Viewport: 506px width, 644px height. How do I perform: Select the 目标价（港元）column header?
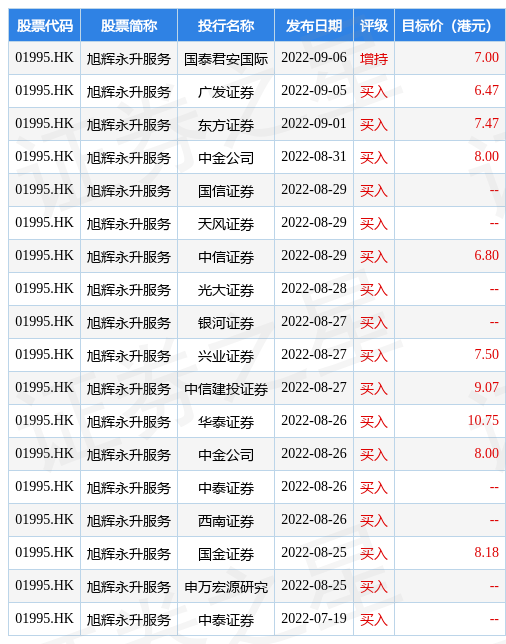[450, 25]
